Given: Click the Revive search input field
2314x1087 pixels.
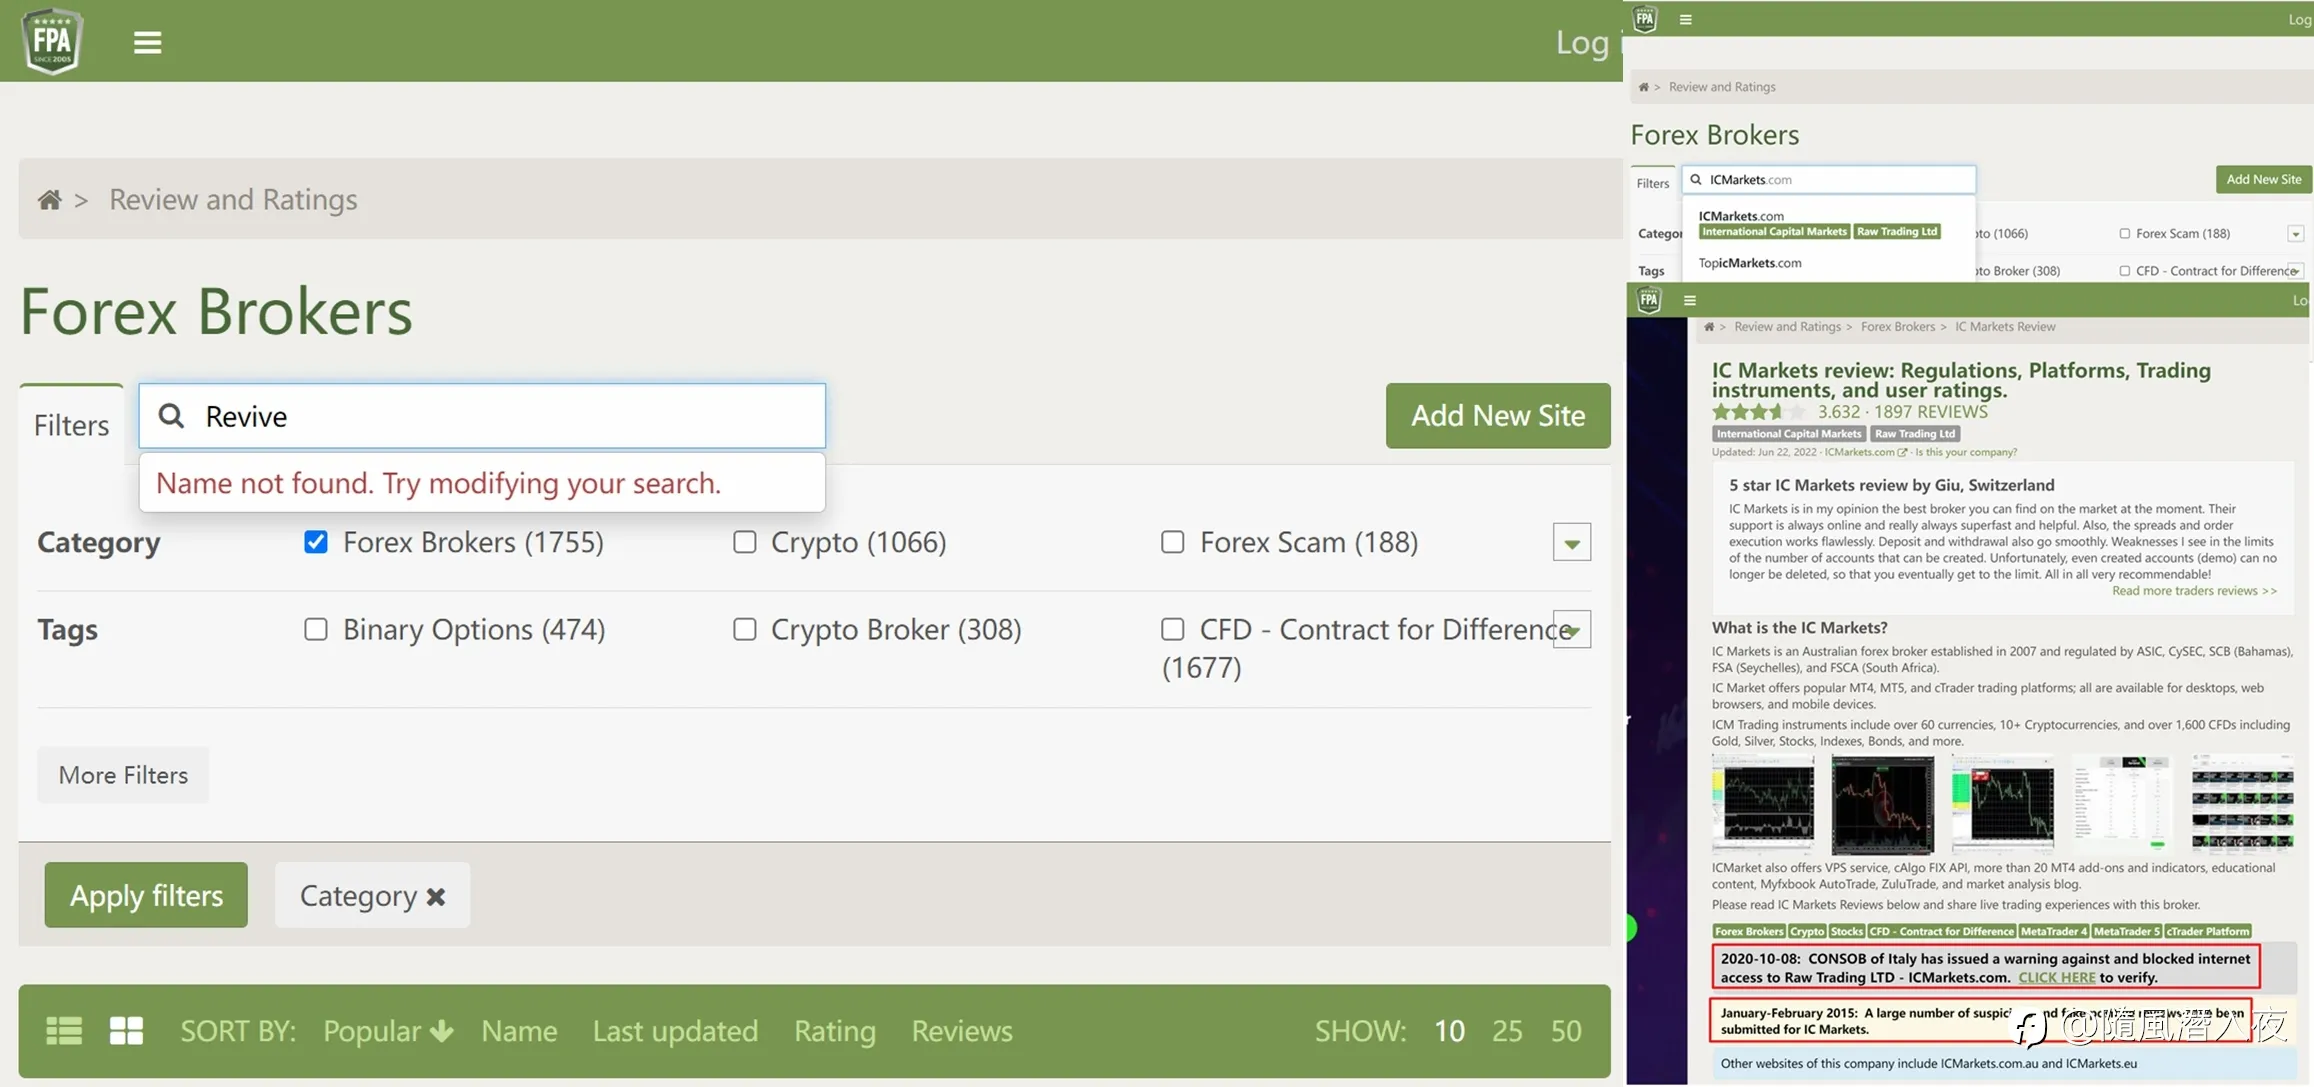Looking at the screenshot, I should 482,416.
